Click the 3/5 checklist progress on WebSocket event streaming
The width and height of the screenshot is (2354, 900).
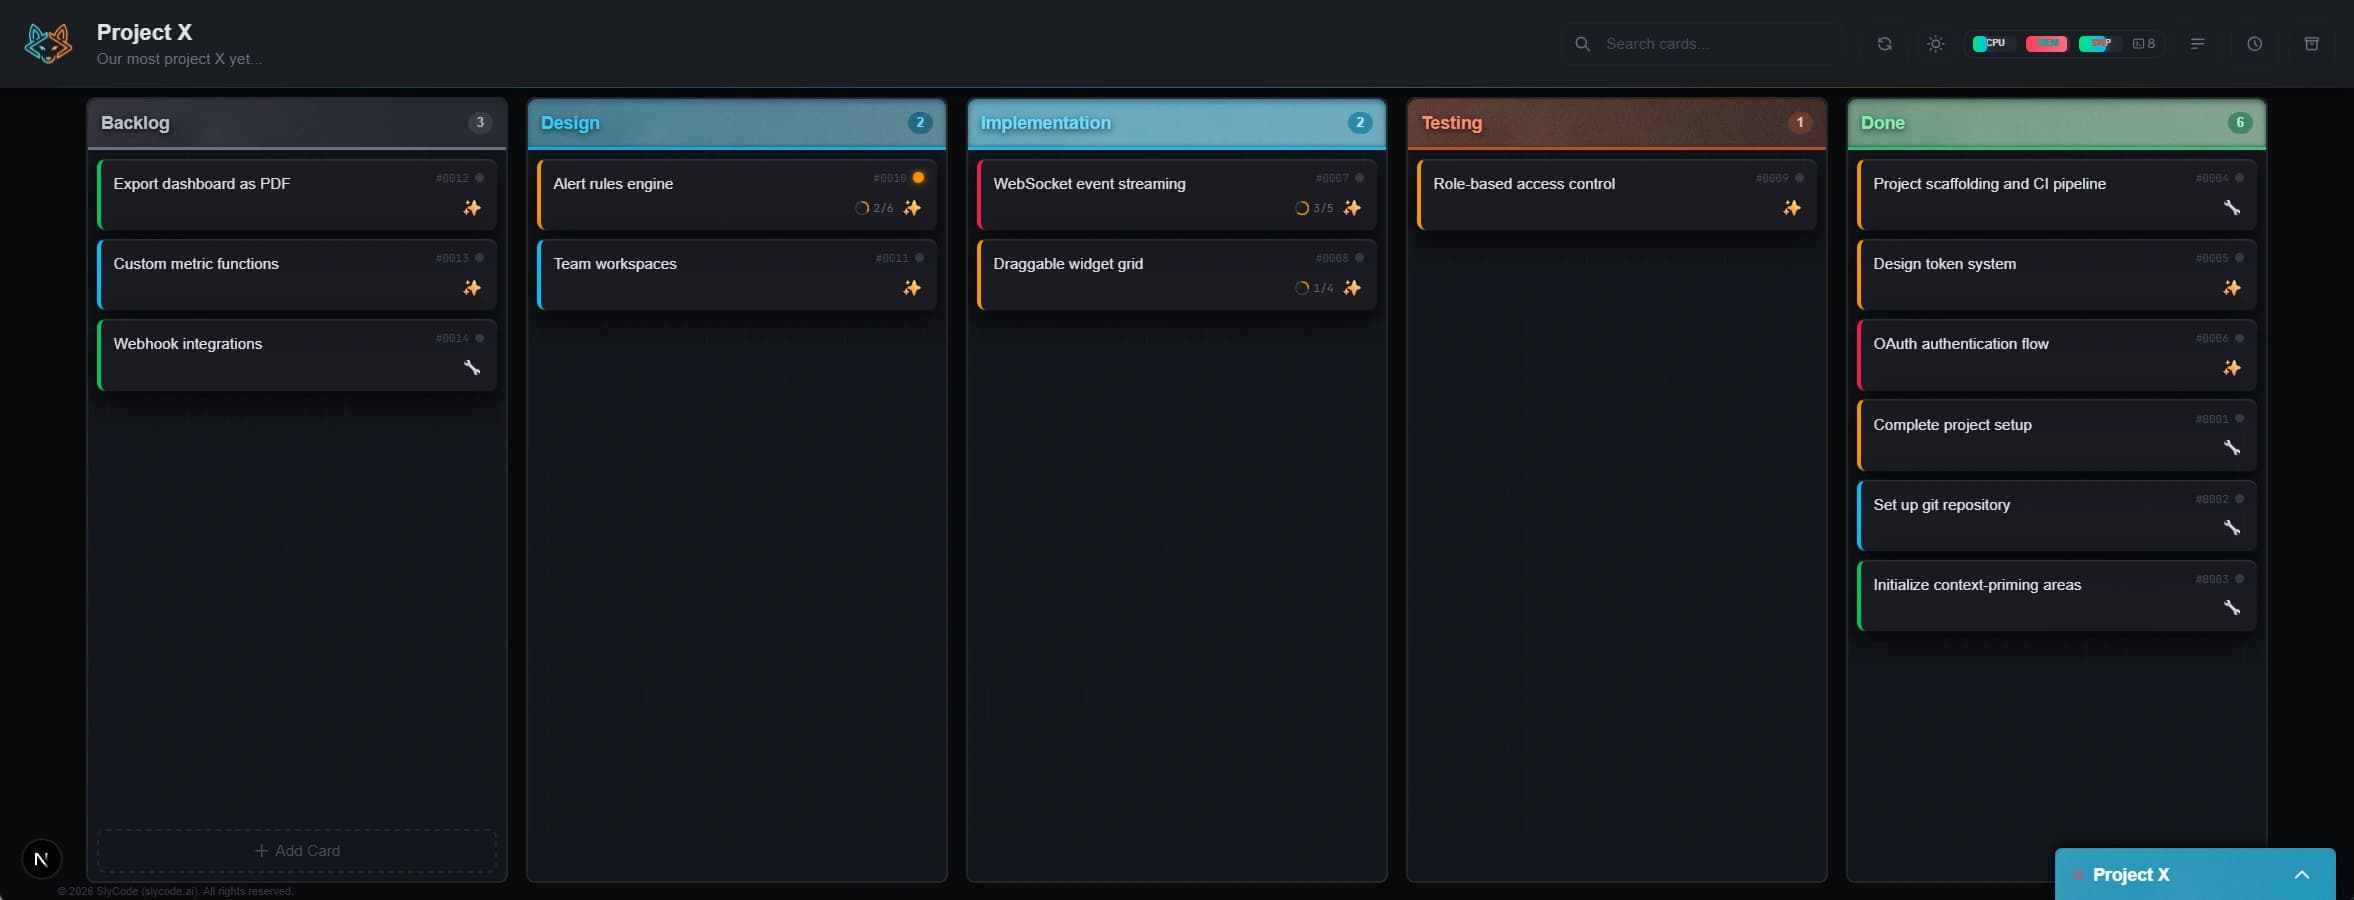1314,208
